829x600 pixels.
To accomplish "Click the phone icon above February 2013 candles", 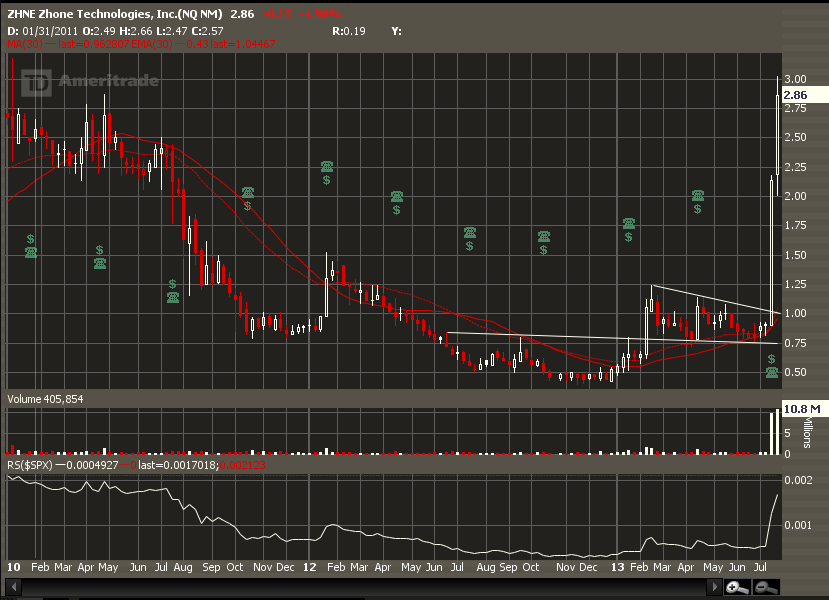I will pyautogui.click(x=629, y=224).
